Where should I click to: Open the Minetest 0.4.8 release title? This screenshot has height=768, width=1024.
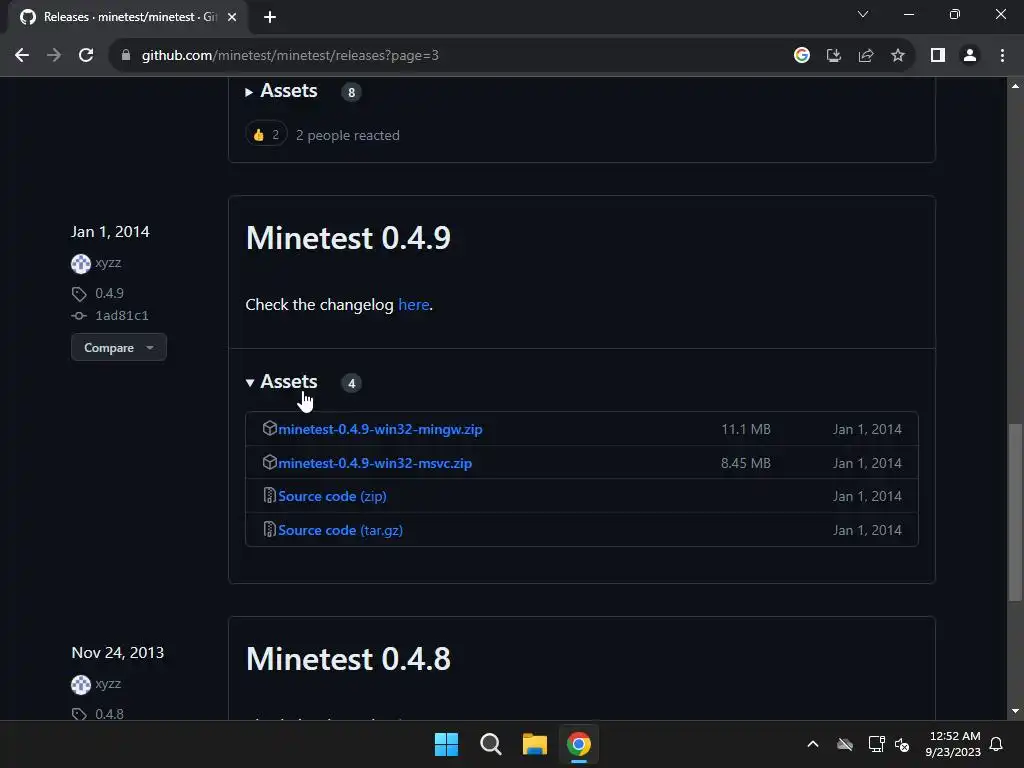pos(348,659)
